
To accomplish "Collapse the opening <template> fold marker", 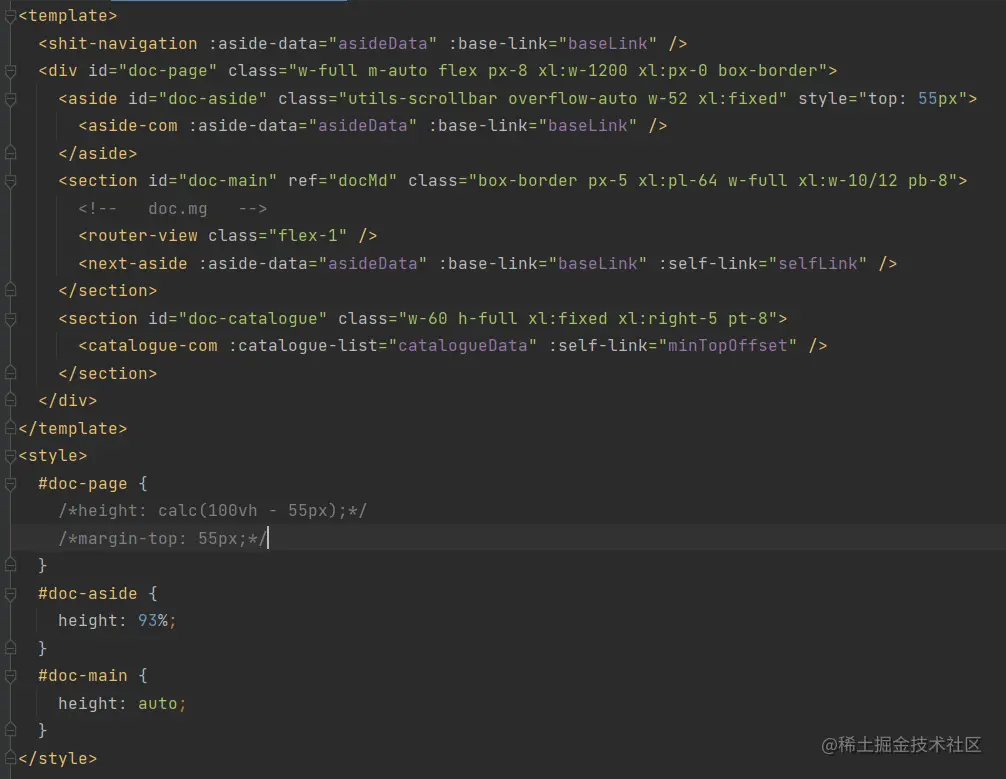I will tap(10, 16).
